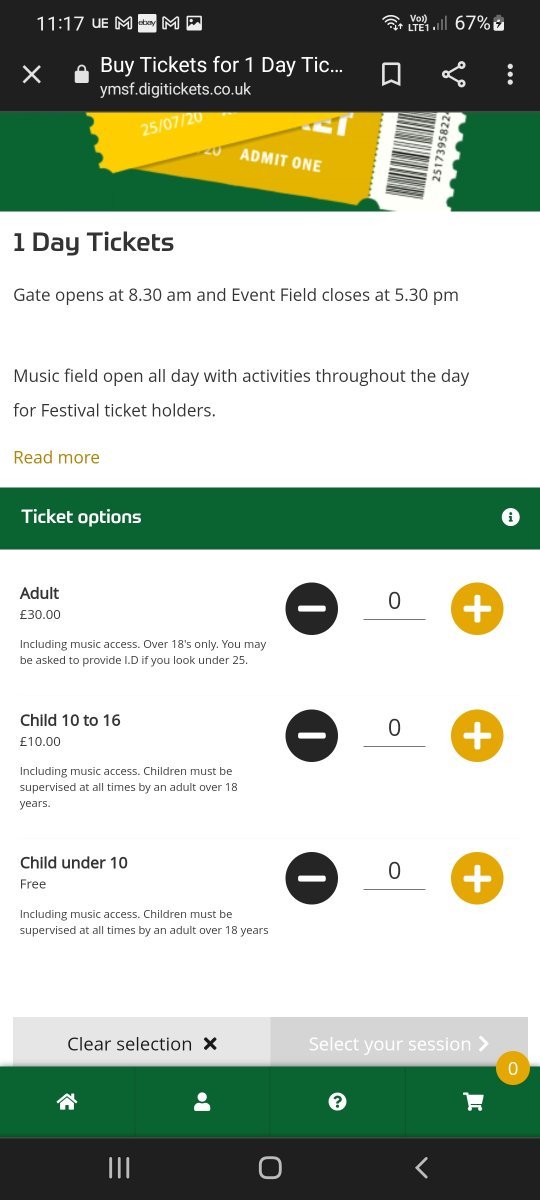This screenshot has width=540, height=1200.
Task: Clear selection of tickets
Action: (141, 1042)
